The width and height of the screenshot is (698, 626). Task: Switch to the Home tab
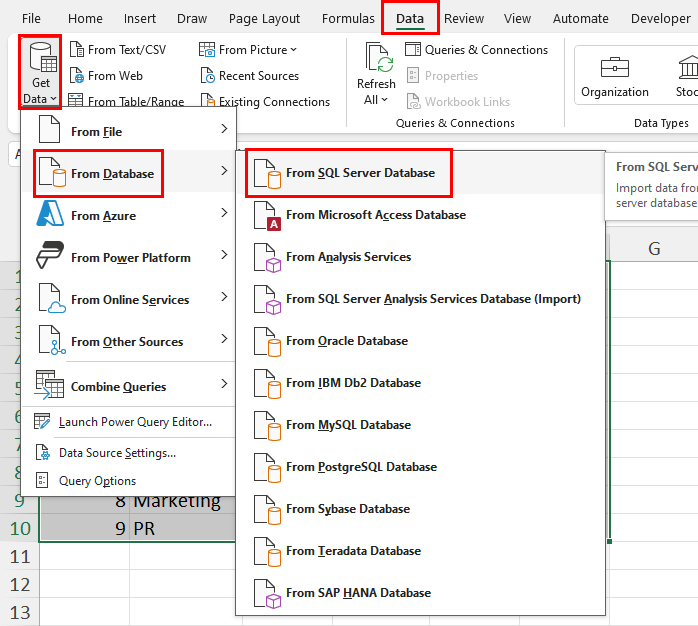[x=85, y=18]
